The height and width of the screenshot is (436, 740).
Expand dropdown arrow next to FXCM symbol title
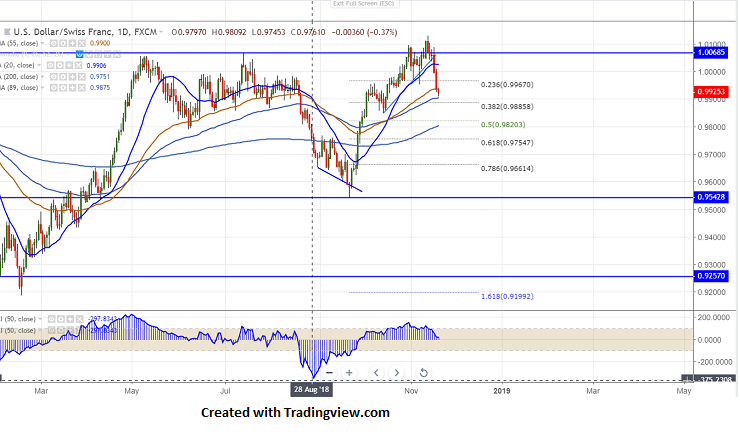[160, 32]
